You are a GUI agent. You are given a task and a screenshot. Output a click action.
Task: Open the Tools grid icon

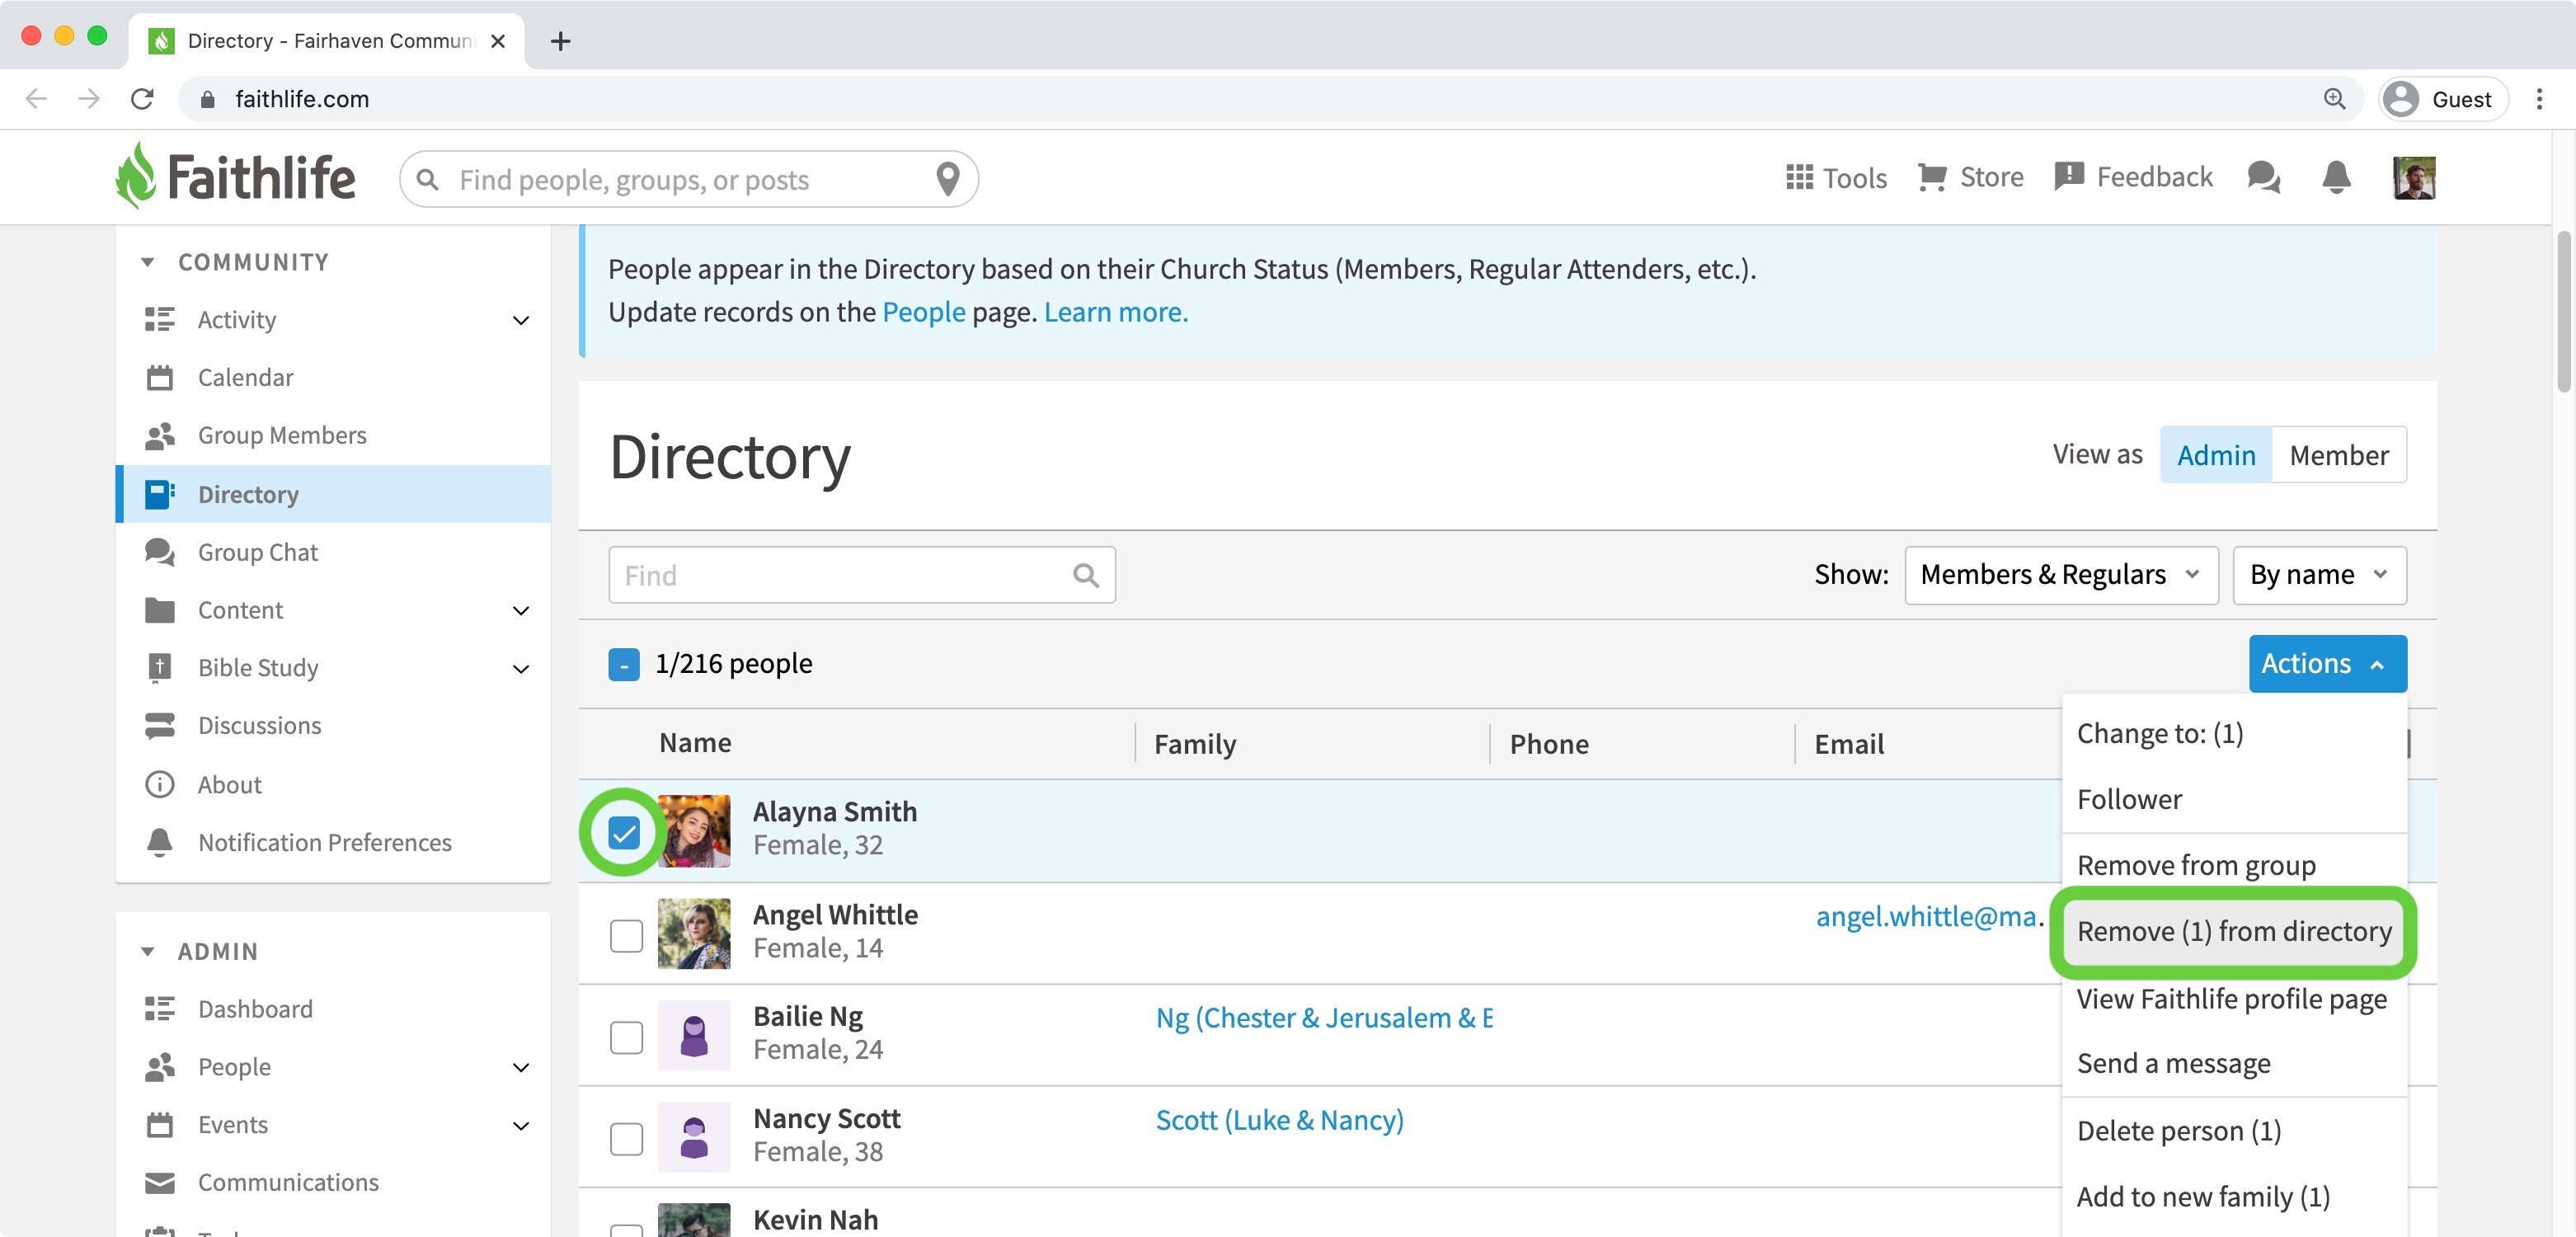coord(1799,177)
